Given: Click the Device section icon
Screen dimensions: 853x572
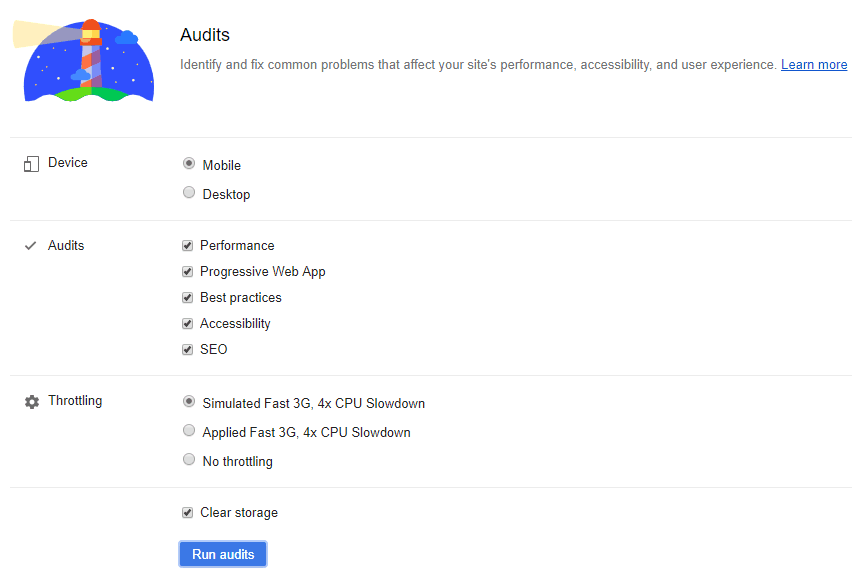Looking at the screenshot, I should click(31, 164).
